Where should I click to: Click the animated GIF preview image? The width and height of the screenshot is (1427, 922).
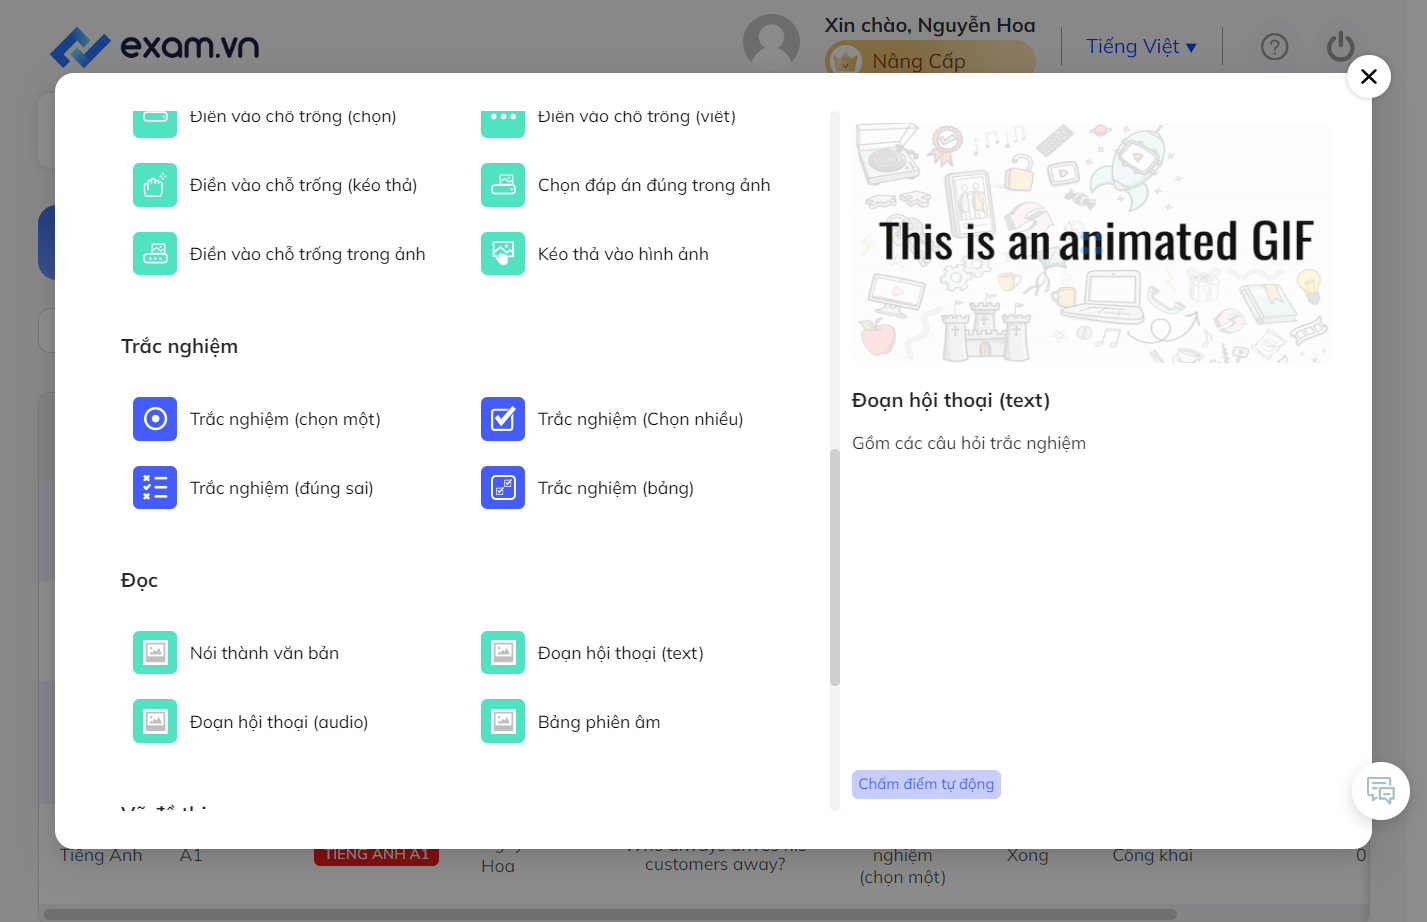pyautogui.click(x=1091, y=243)
